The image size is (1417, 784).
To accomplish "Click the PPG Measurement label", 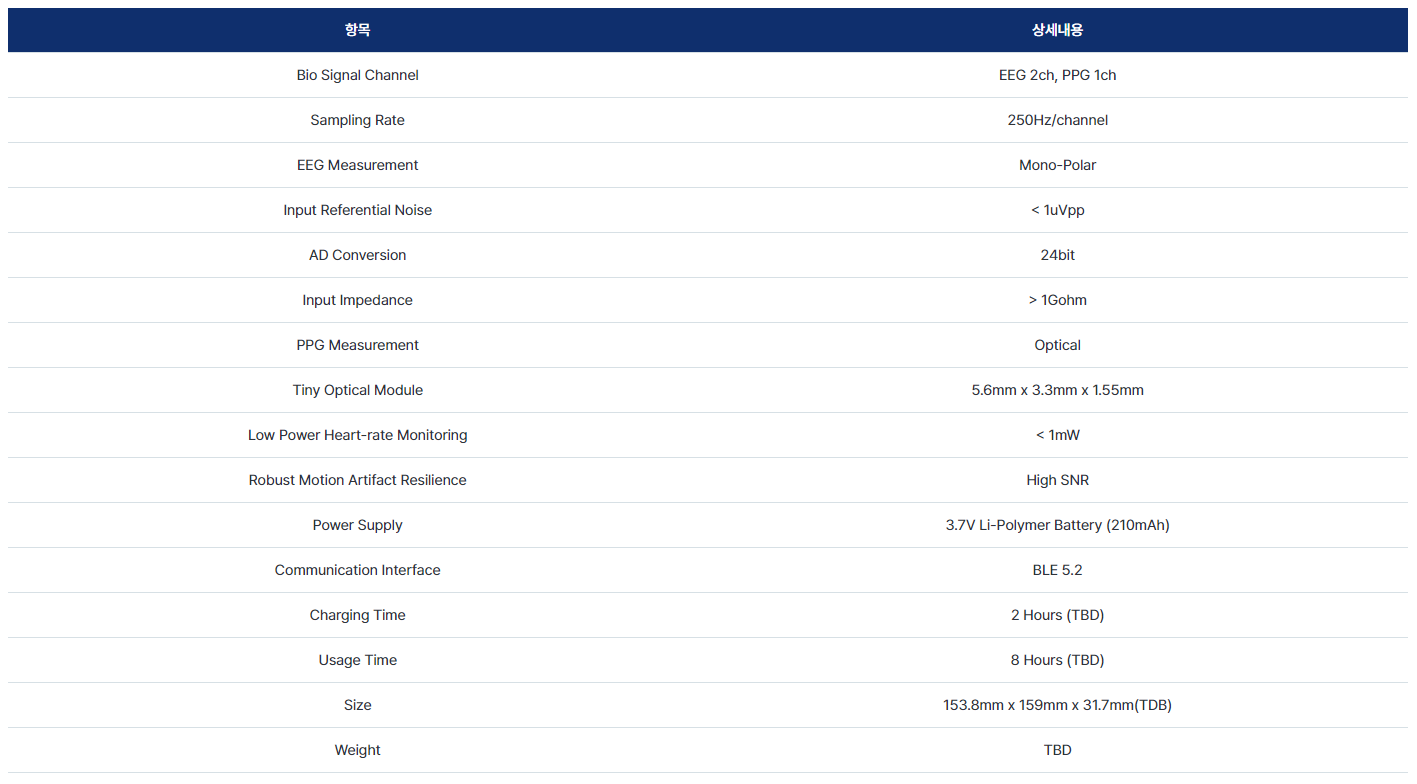I will point(357,345).
